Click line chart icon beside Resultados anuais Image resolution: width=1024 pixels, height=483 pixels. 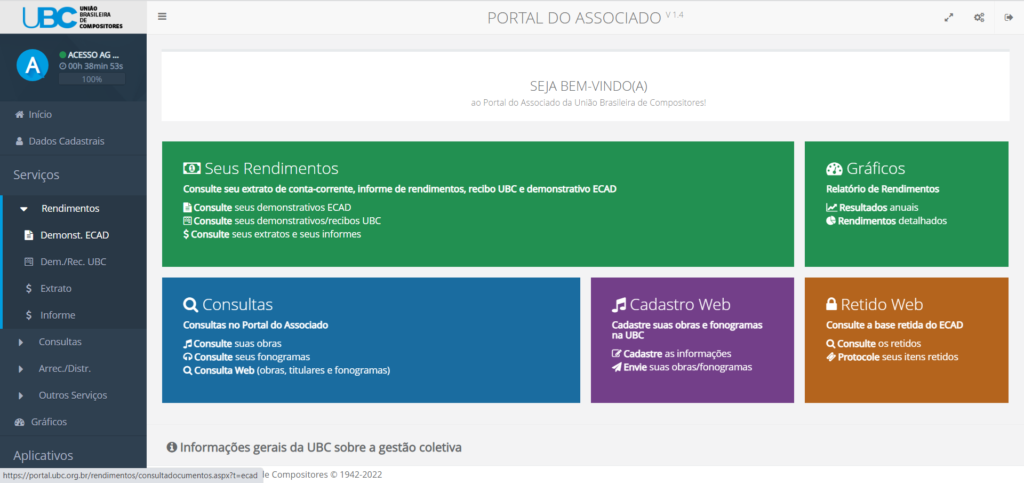click(831, 208)
